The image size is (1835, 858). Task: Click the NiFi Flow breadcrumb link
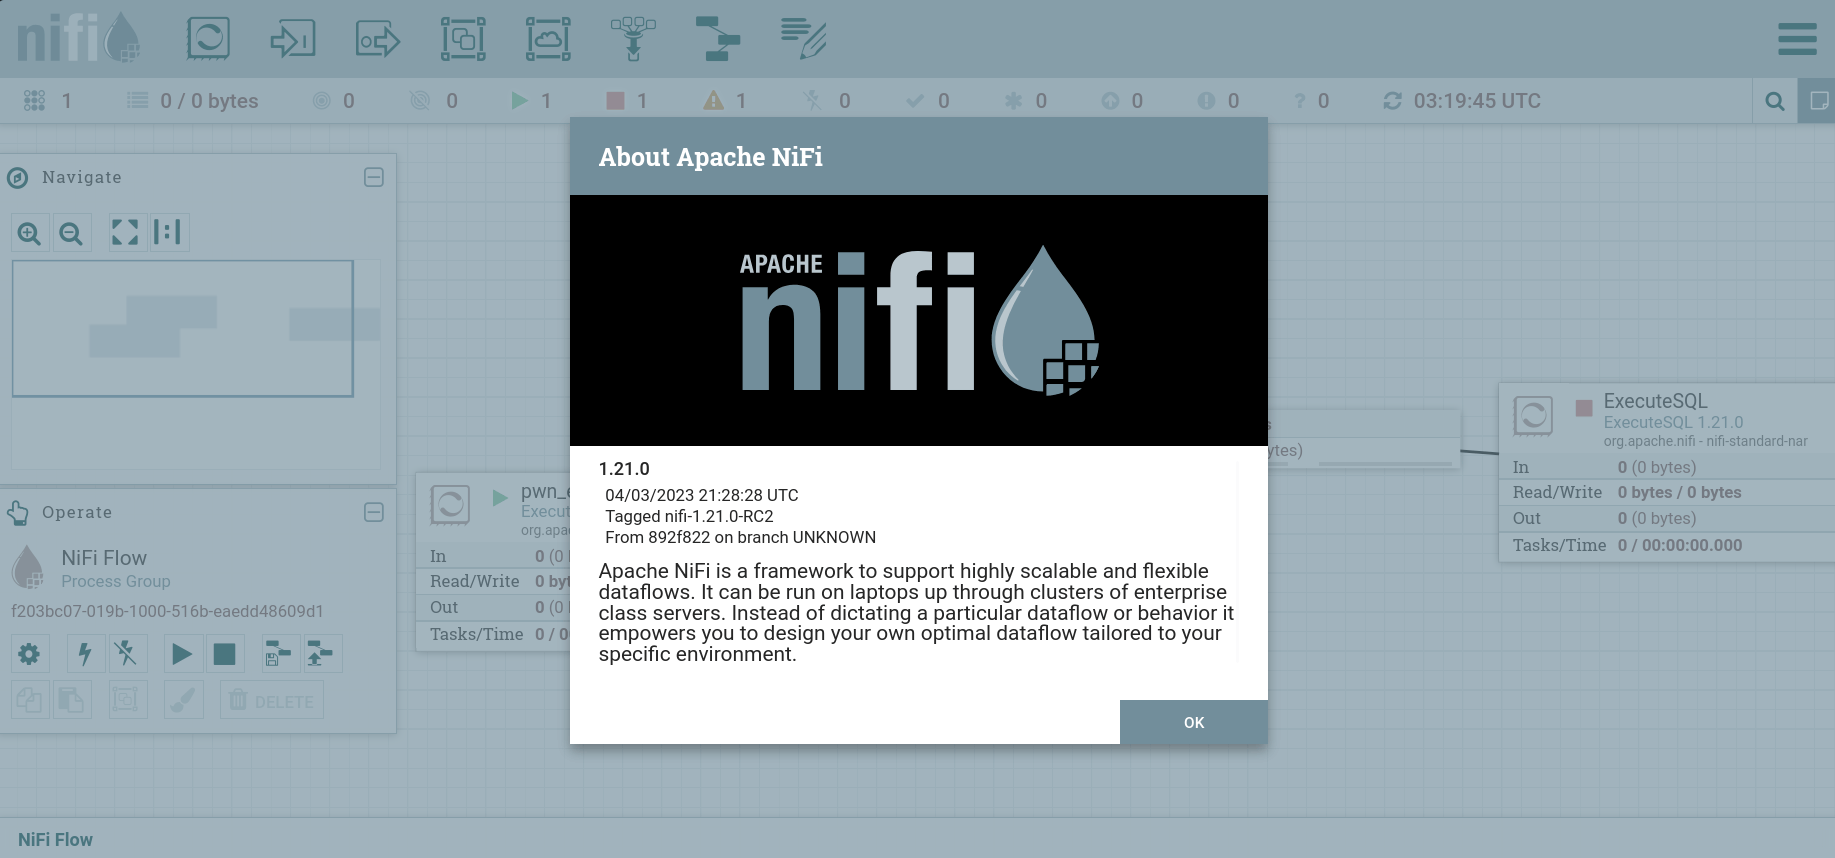point(55,840)
